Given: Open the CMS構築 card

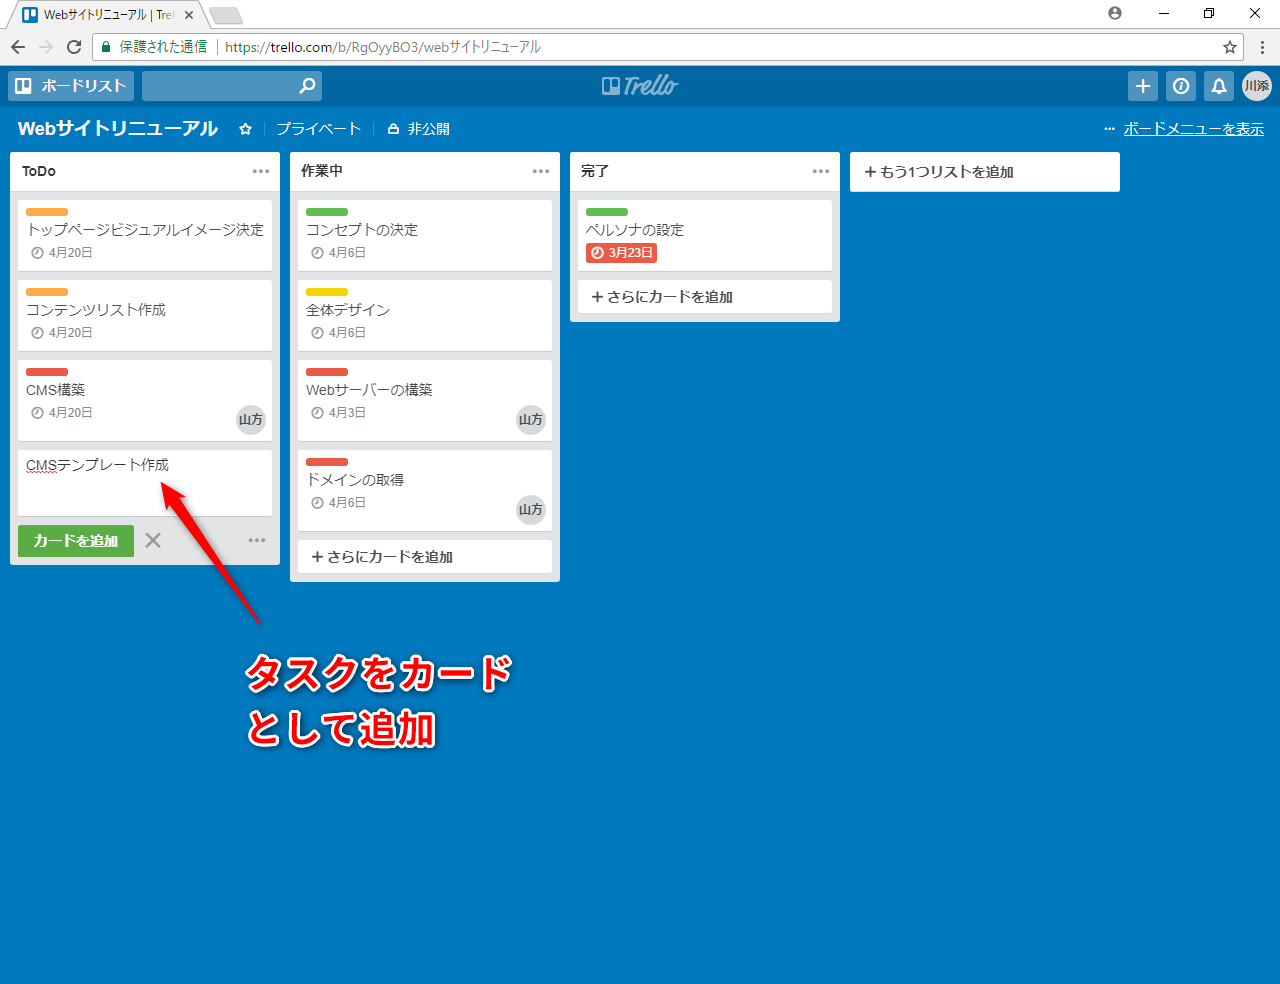Looking at the screenshot, I should click(x=145, y=400).
